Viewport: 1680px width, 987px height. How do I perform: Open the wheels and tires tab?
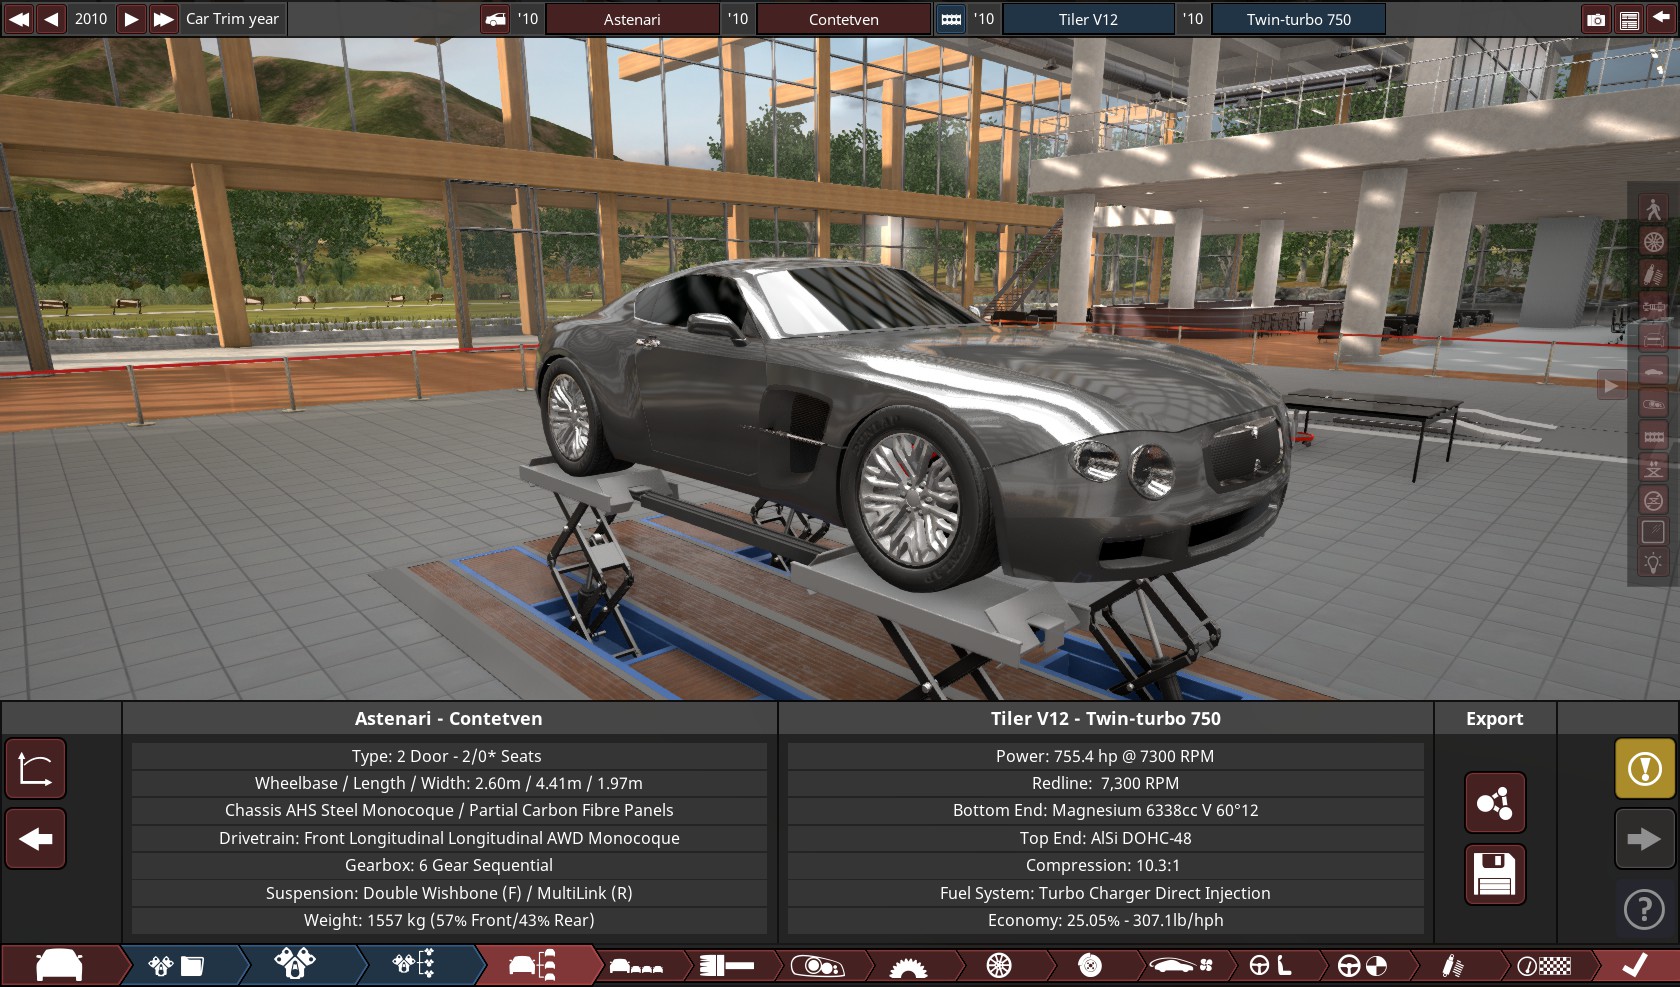pos(999,966)
